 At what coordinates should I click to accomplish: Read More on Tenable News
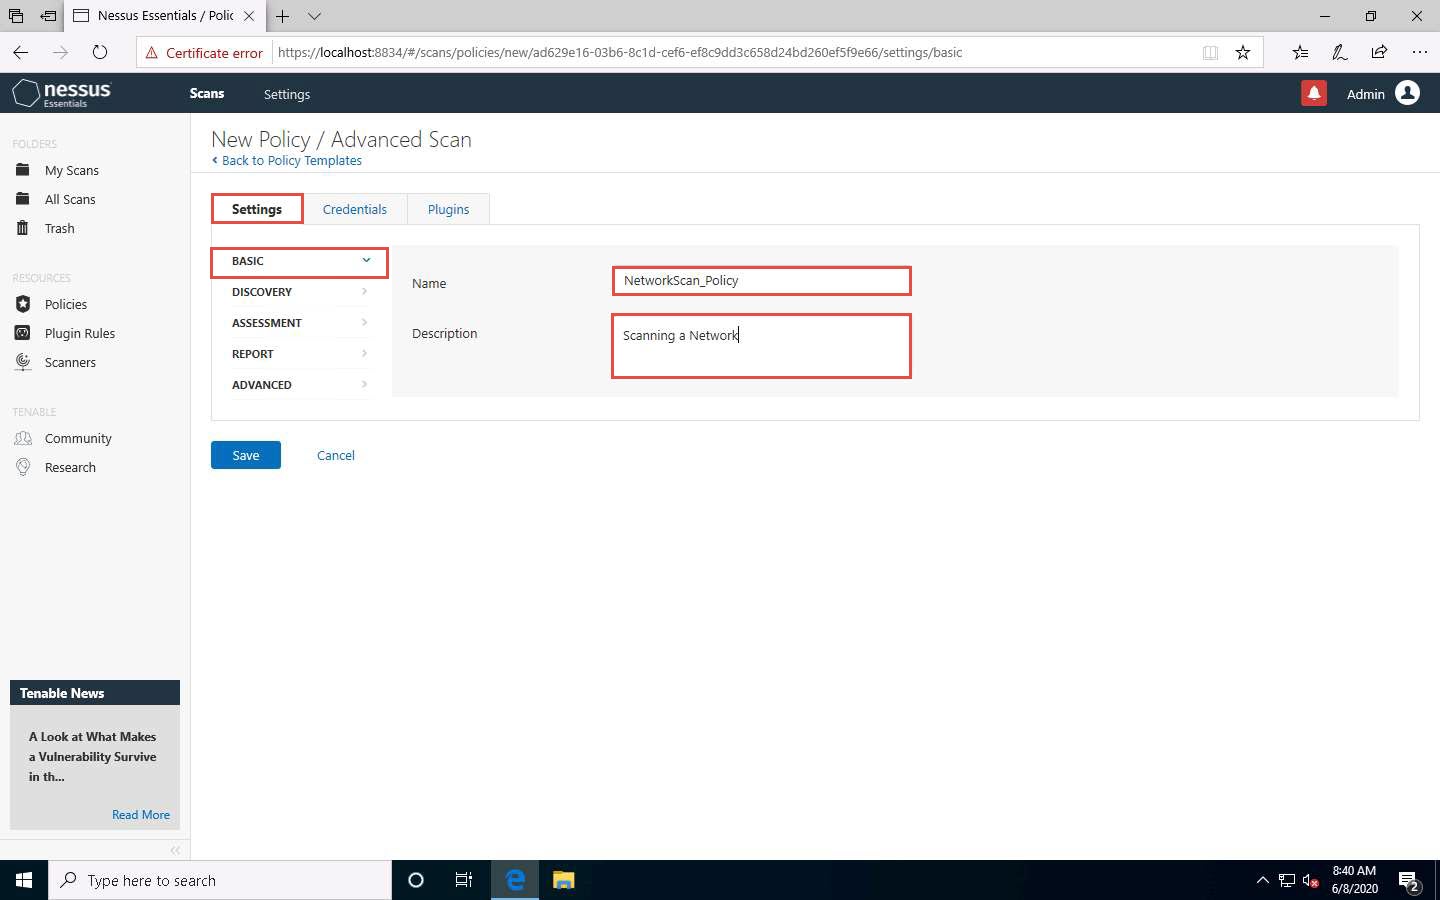click(141, 815)
